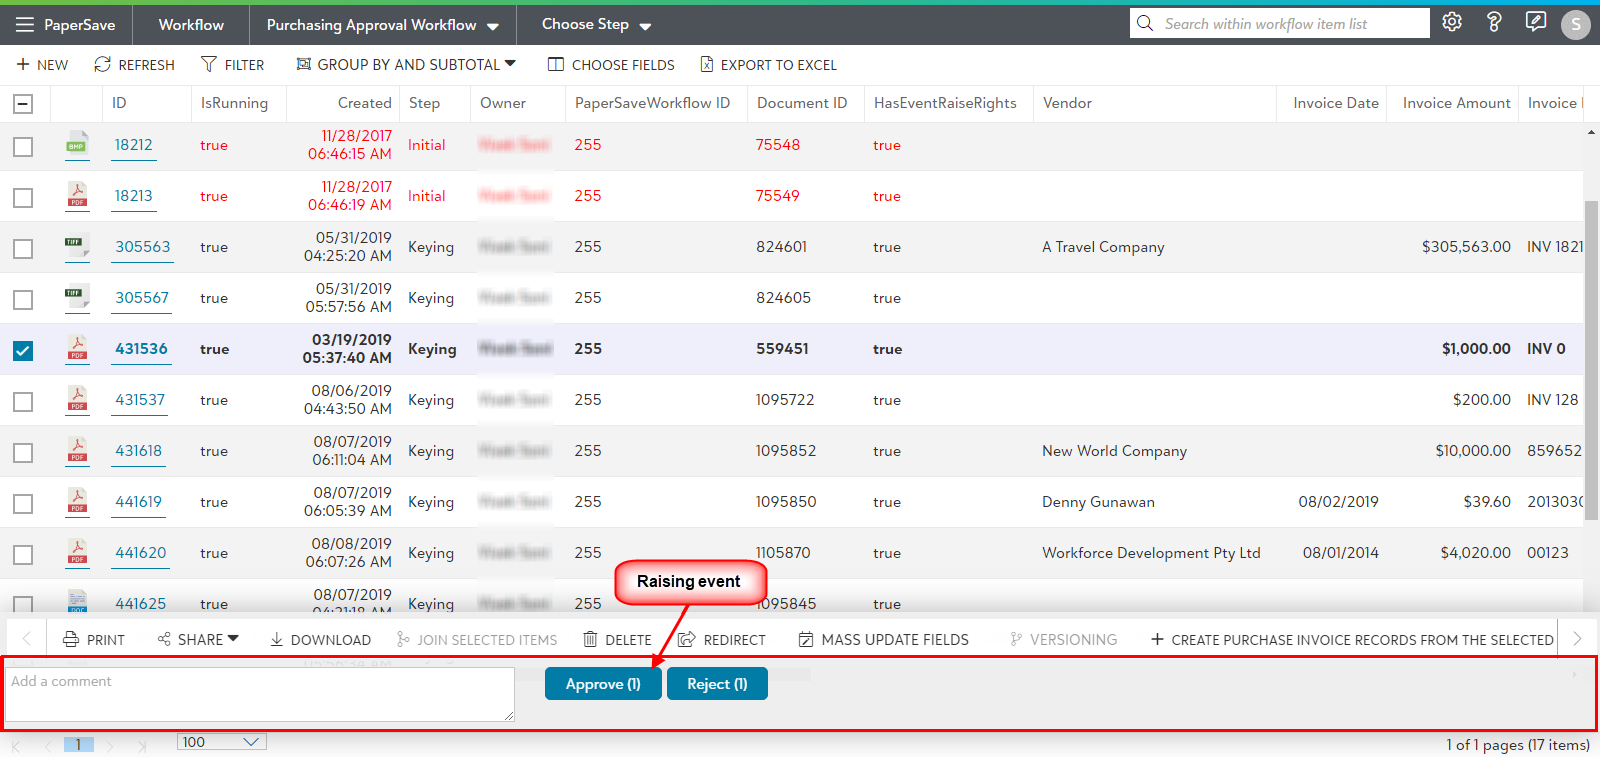Click the Refresh icon in toolbar
Screen dimensions: 1600x757
(x=102, y=65)
